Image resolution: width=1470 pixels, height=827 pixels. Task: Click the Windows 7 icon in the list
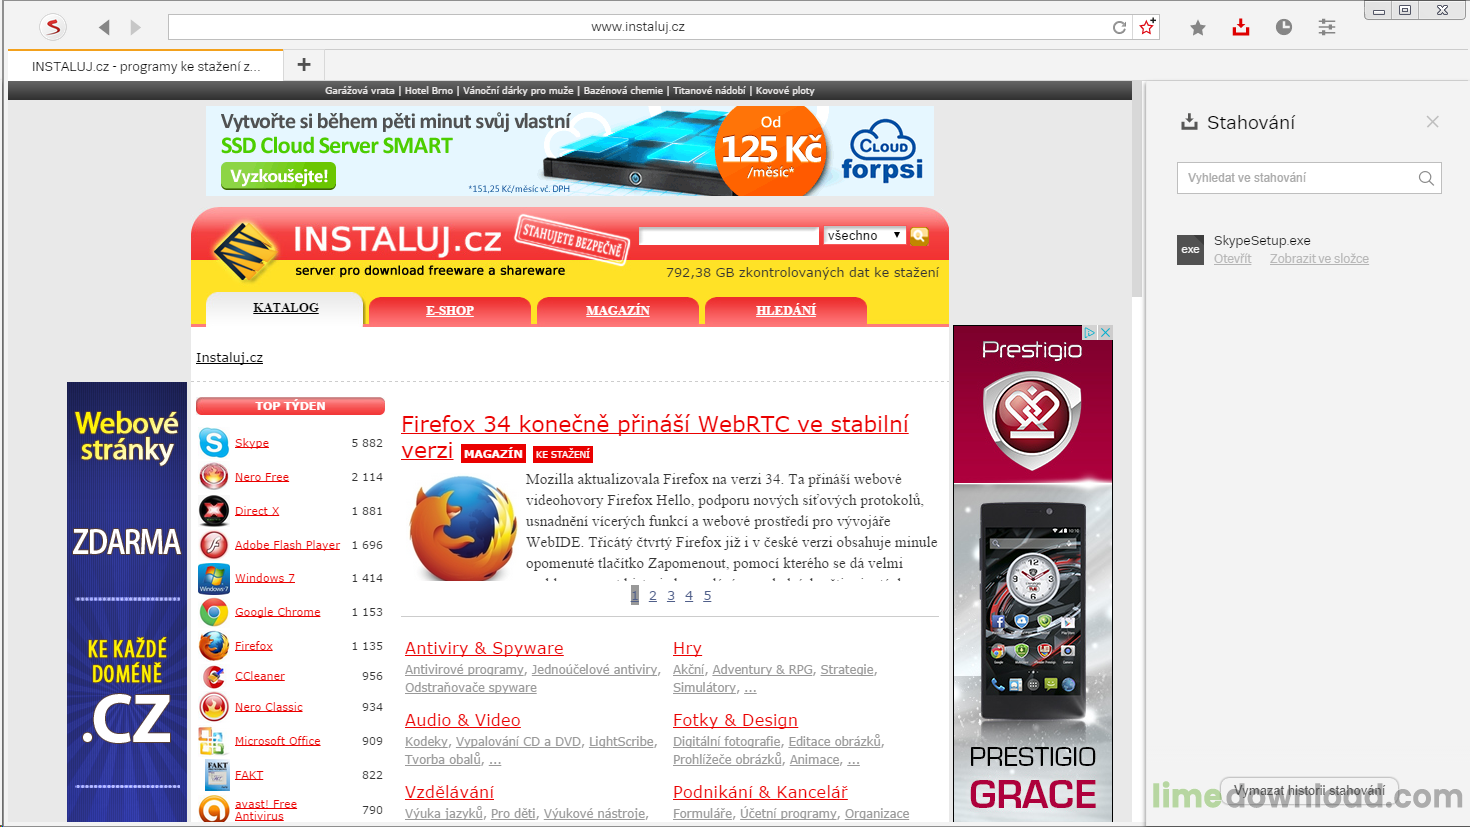point(213,578)
